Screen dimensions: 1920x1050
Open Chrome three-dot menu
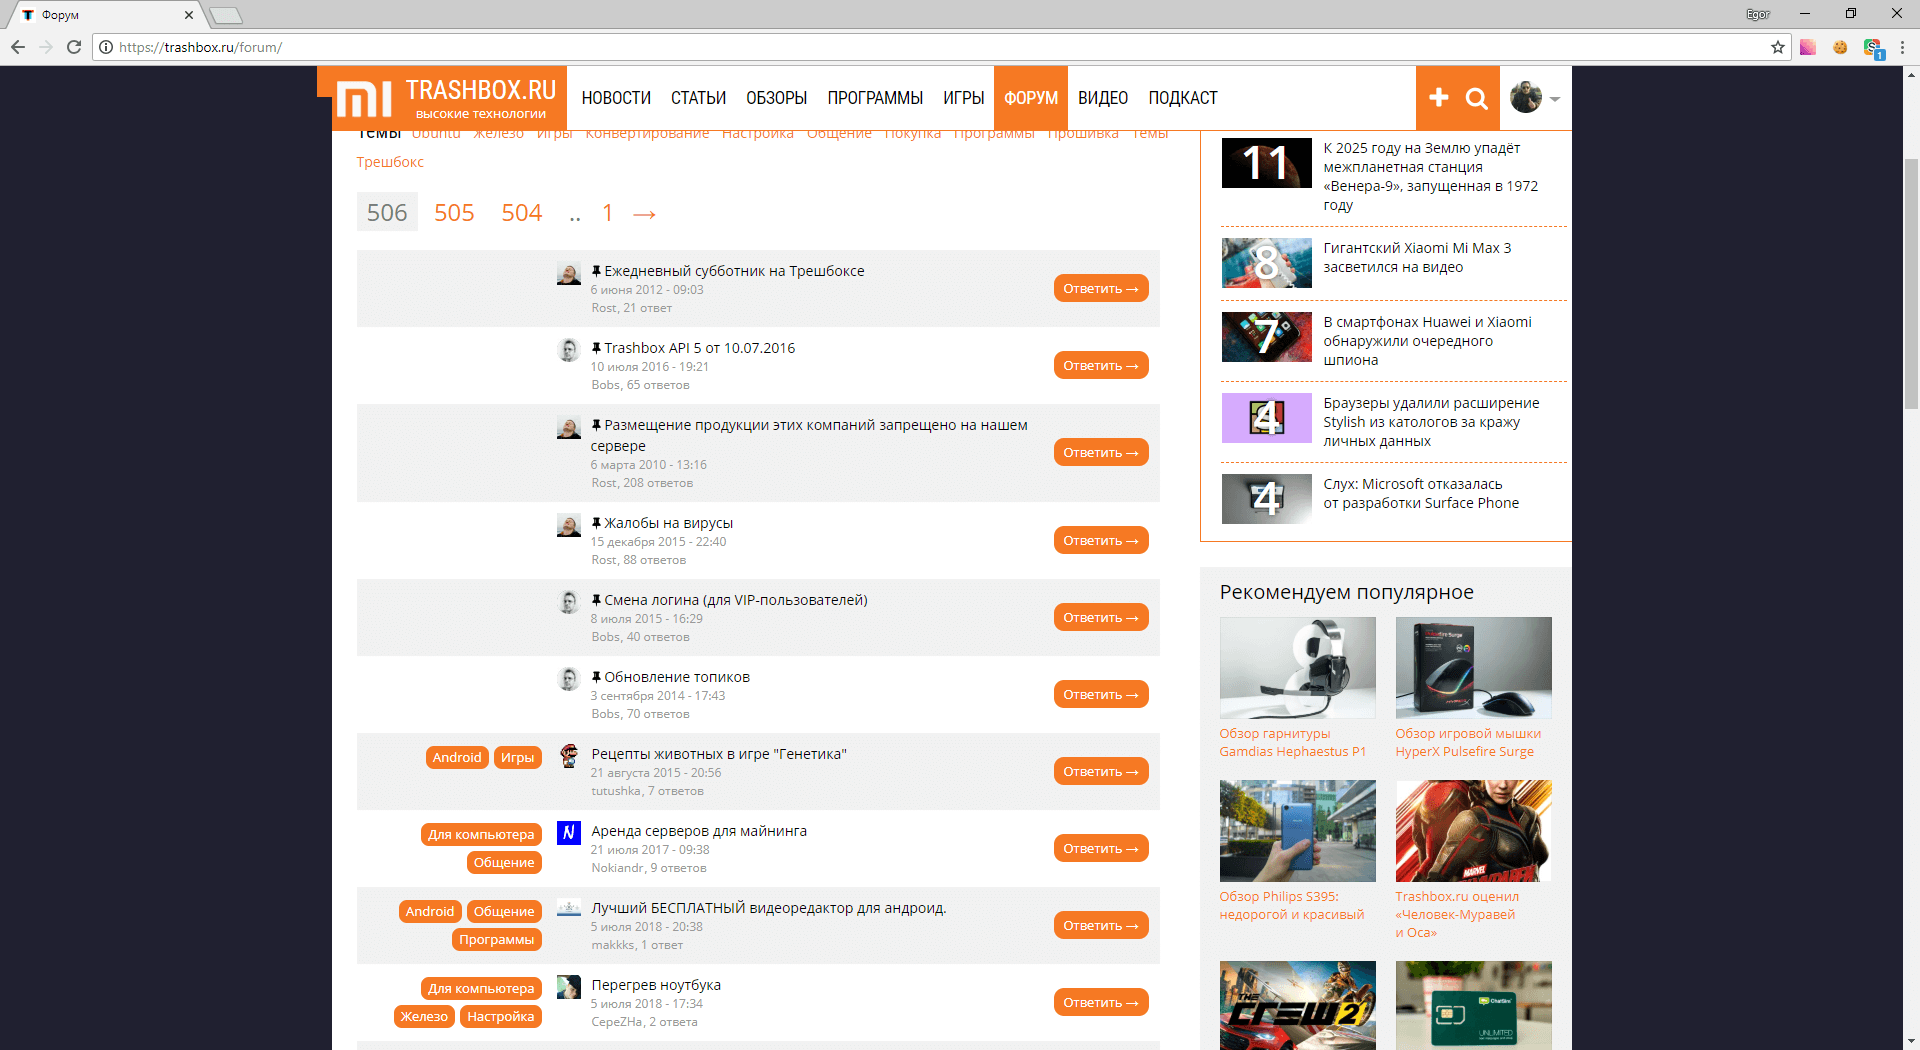pos(1902,47)
